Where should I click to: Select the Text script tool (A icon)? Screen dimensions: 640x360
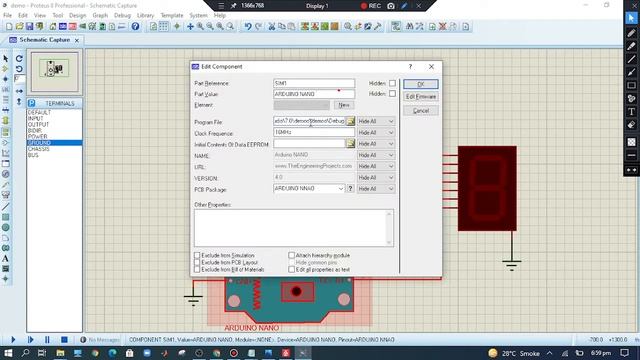click(5, 258)
